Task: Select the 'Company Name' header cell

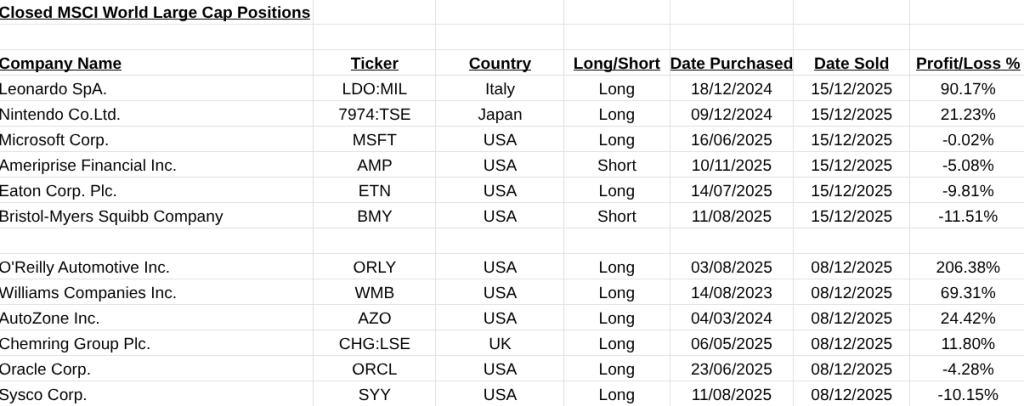Action: [x=60, y=64]
